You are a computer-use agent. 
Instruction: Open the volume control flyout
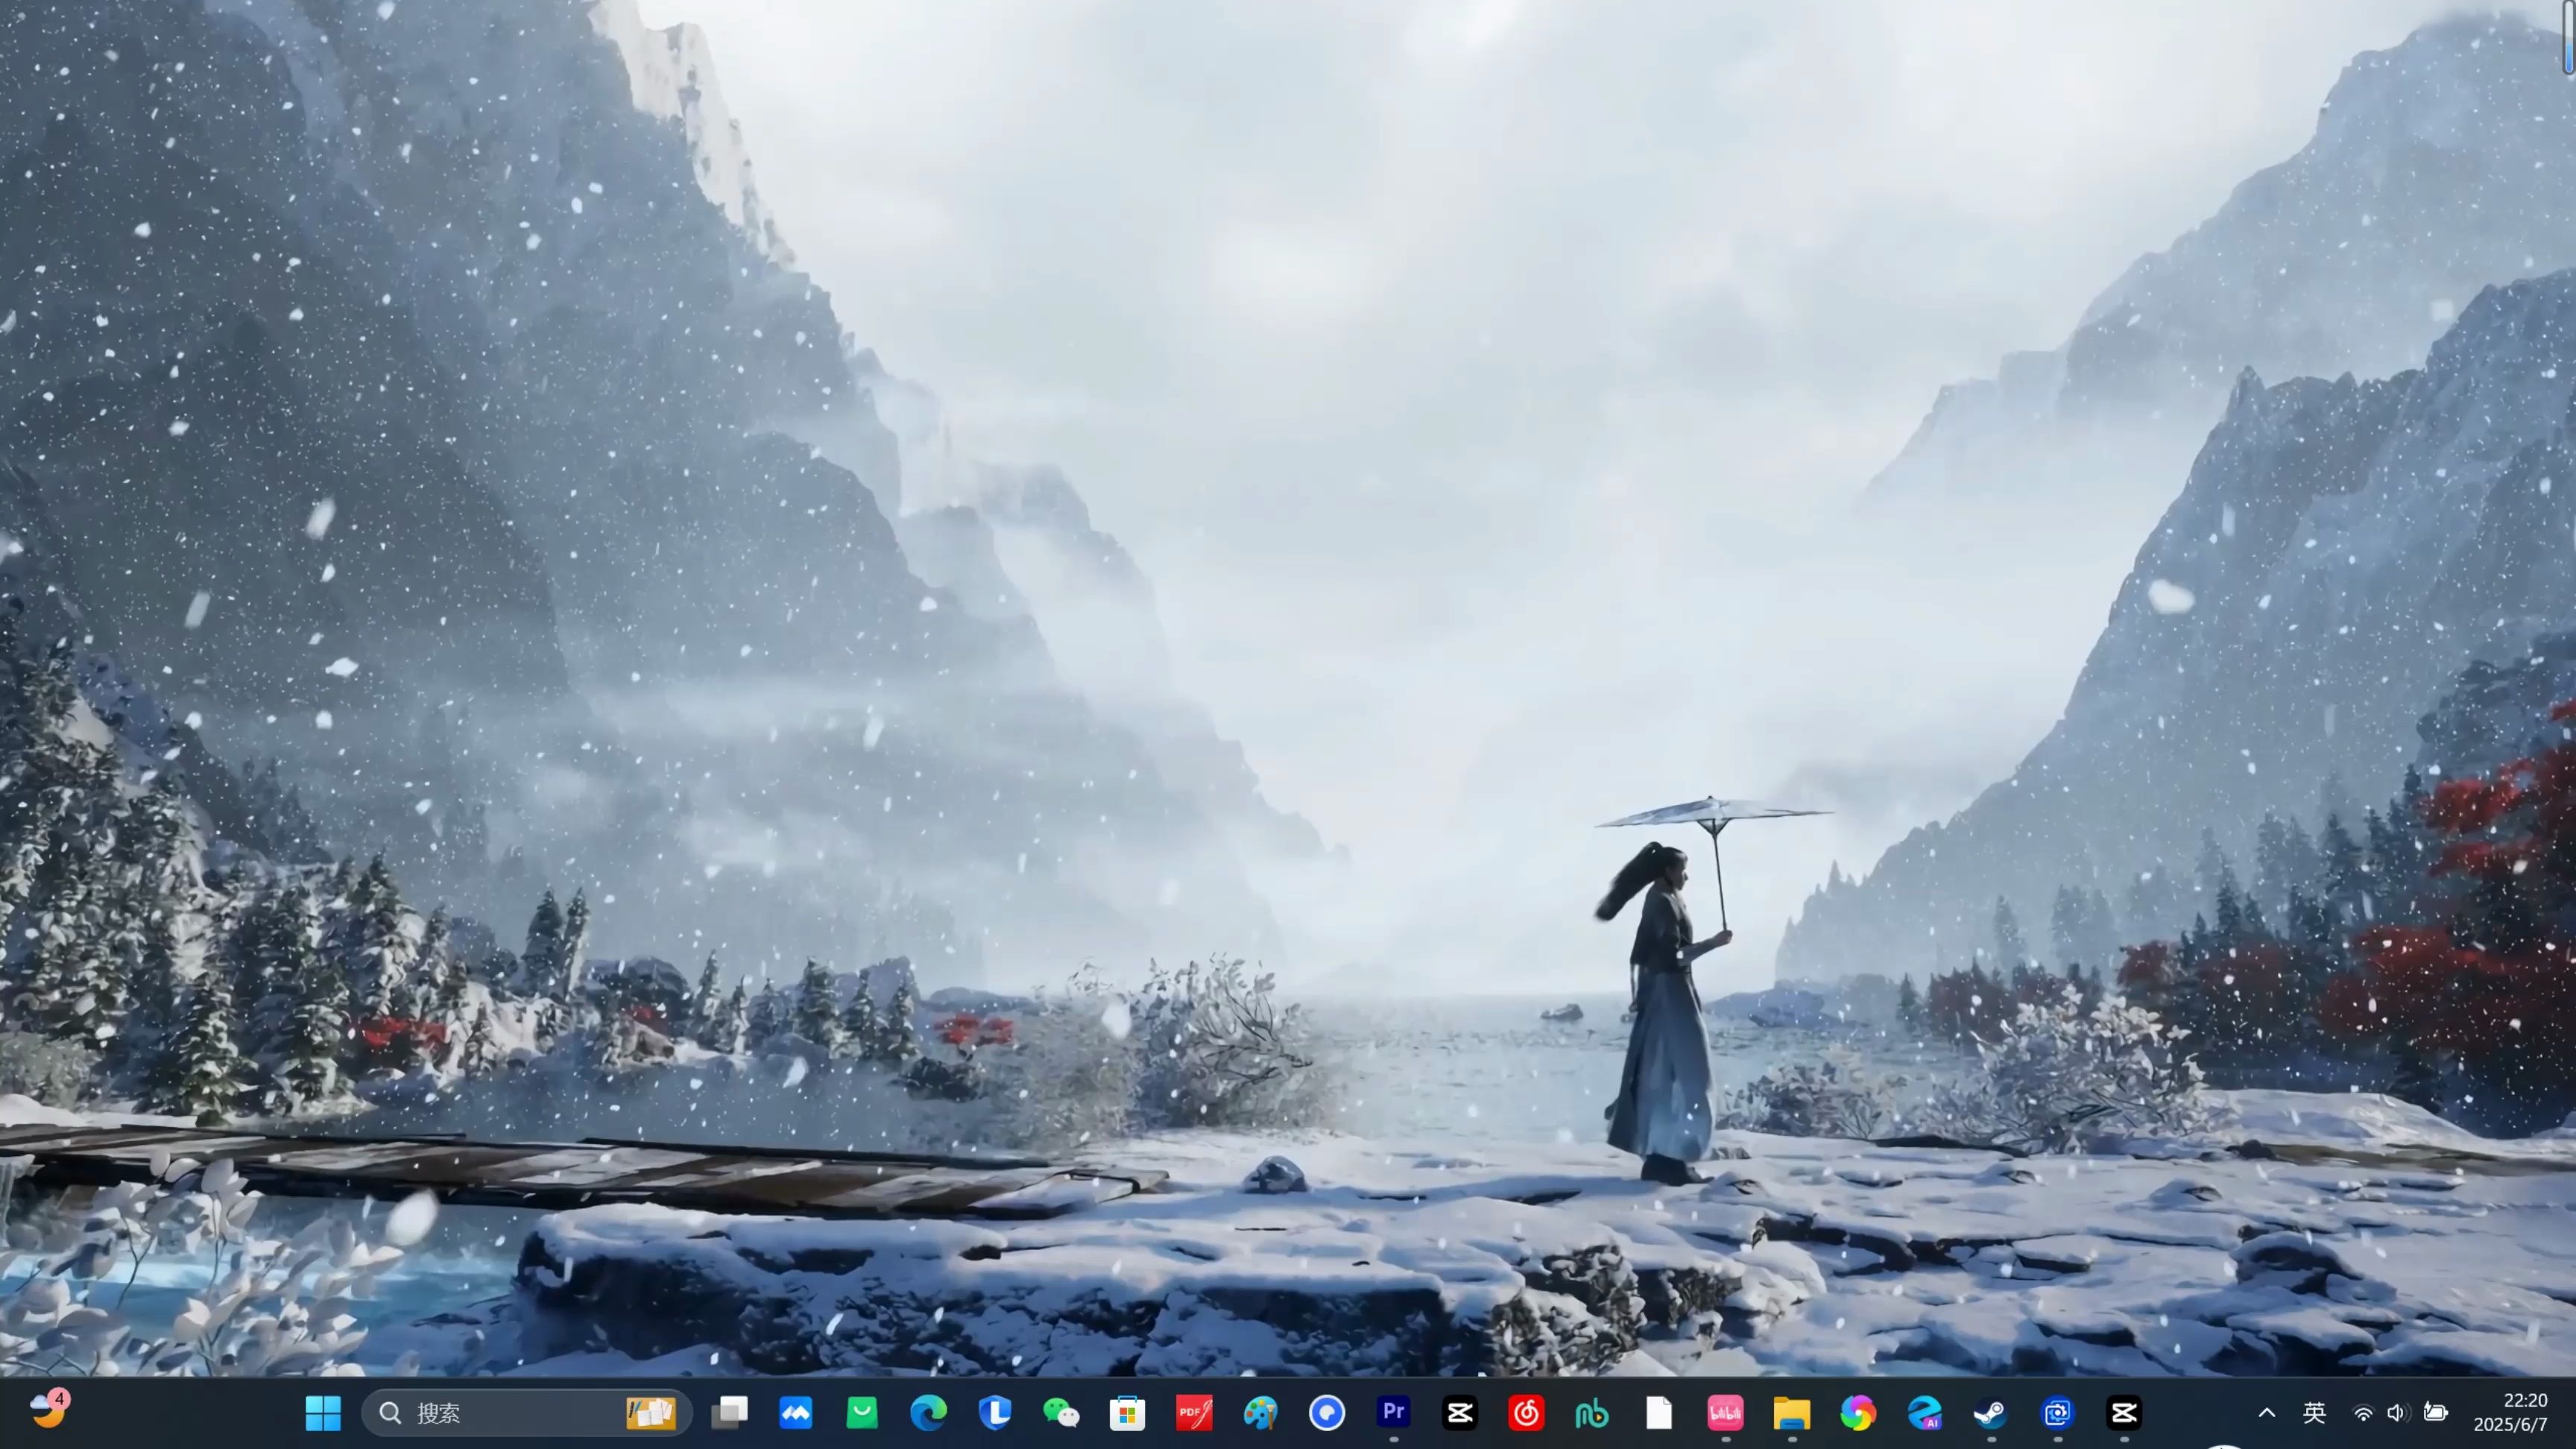(2397, 1413)
